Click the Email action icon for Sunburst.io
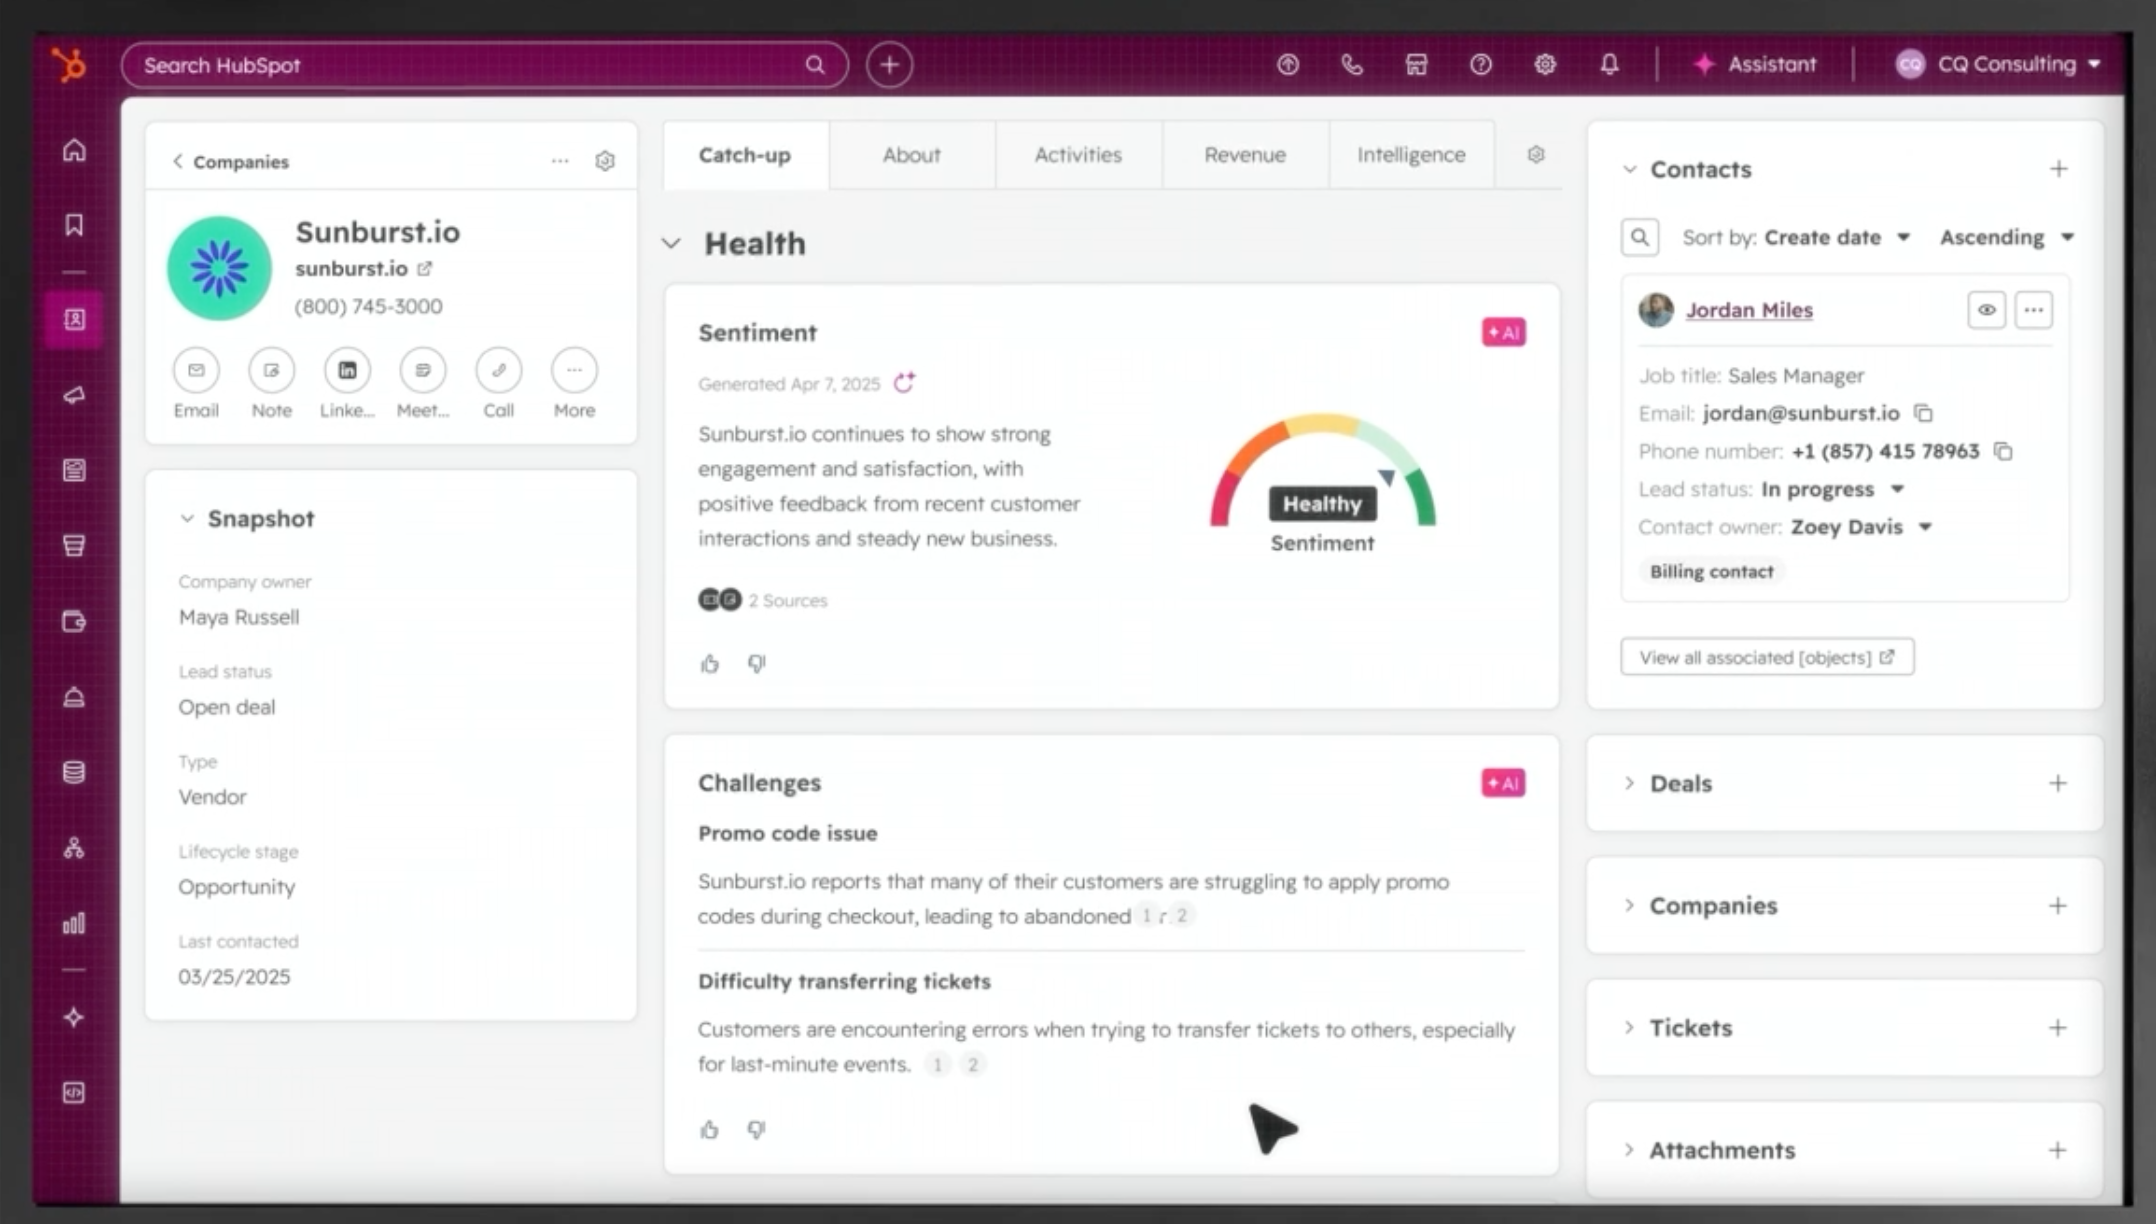 pyautogui.click(x=196, y=370)
